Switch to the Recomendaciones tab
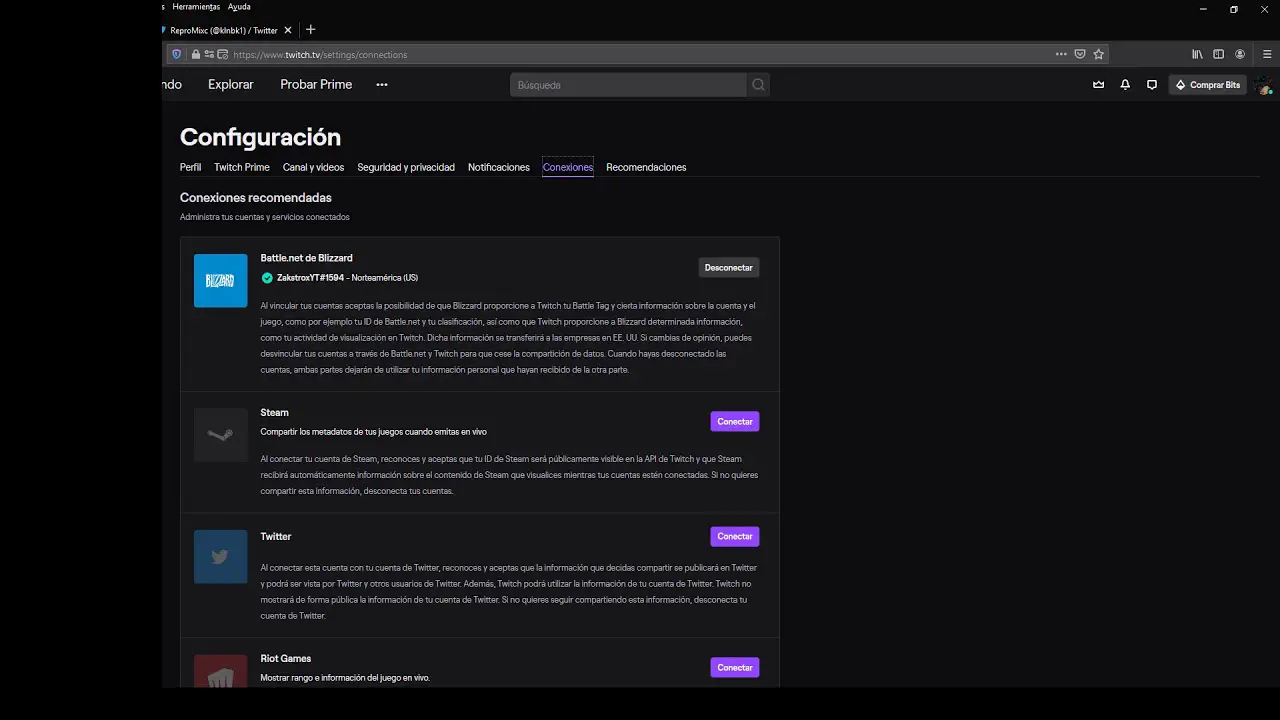1280x720 pixels. [x=646, y=167]
